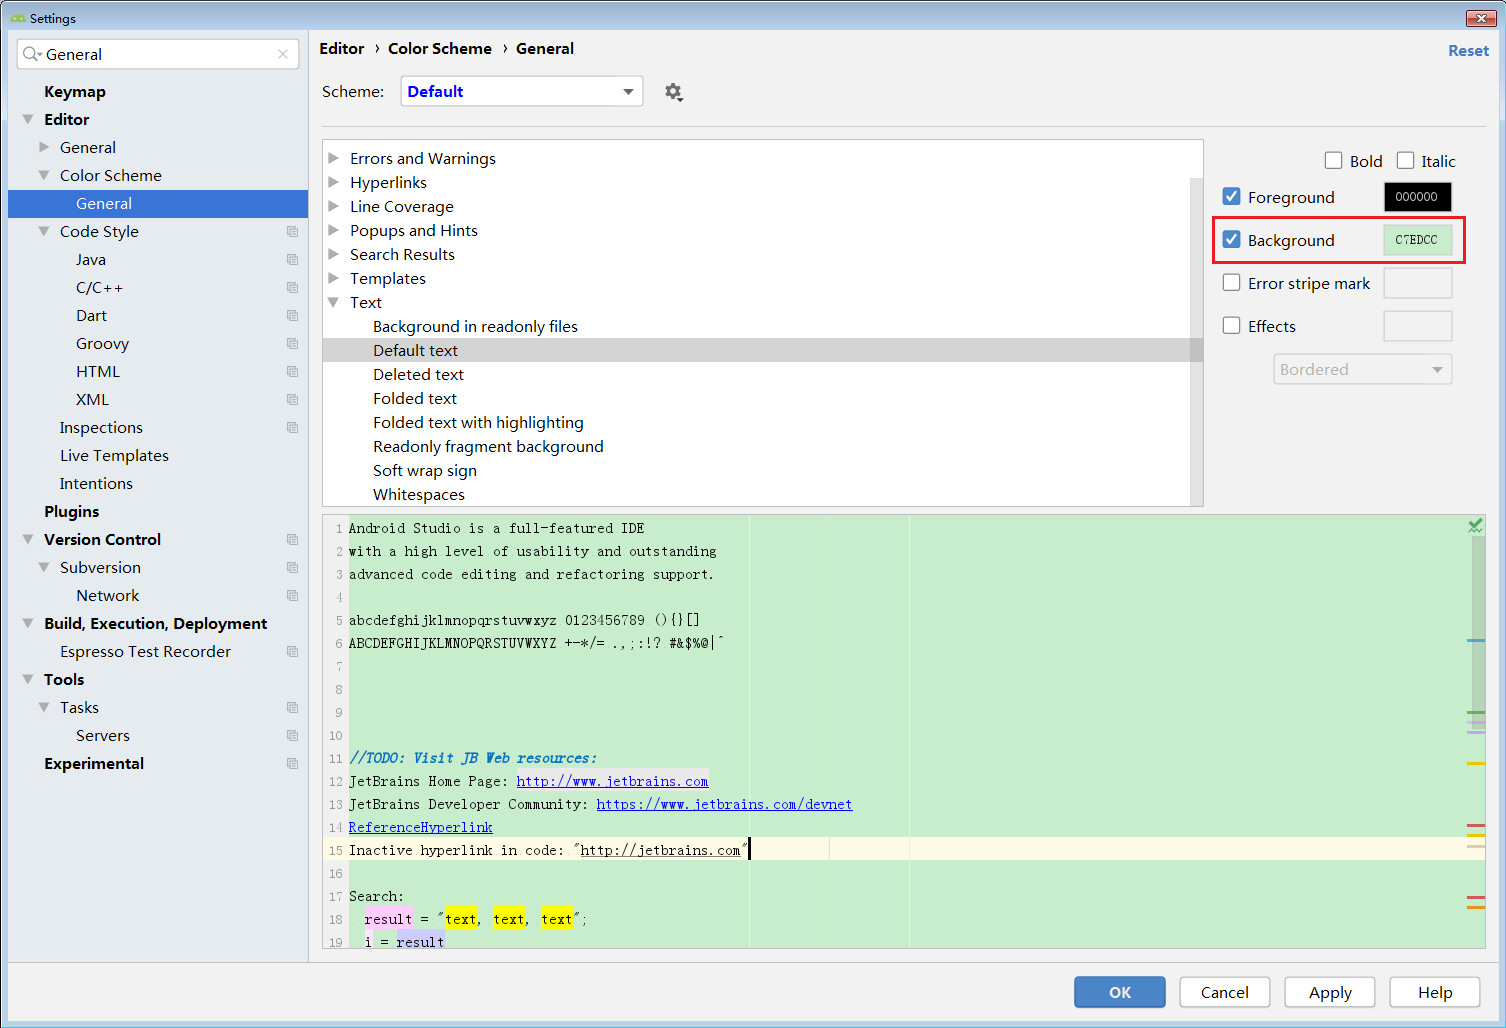1506x1028 pixels.
Task: Click the gear icon beside the Scheme dropdown
Action: click(673, 92)
